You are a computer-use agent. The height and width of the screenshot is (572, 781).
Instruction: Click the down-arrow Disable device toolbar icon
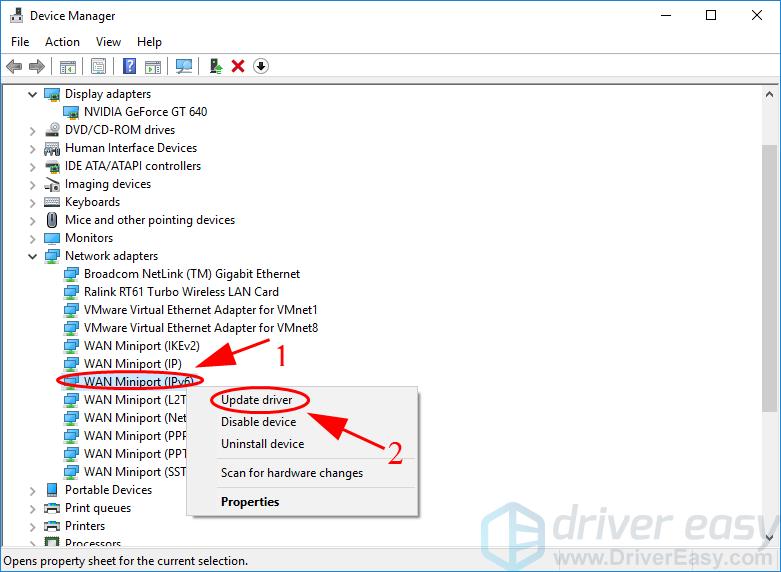coord(261,67)
